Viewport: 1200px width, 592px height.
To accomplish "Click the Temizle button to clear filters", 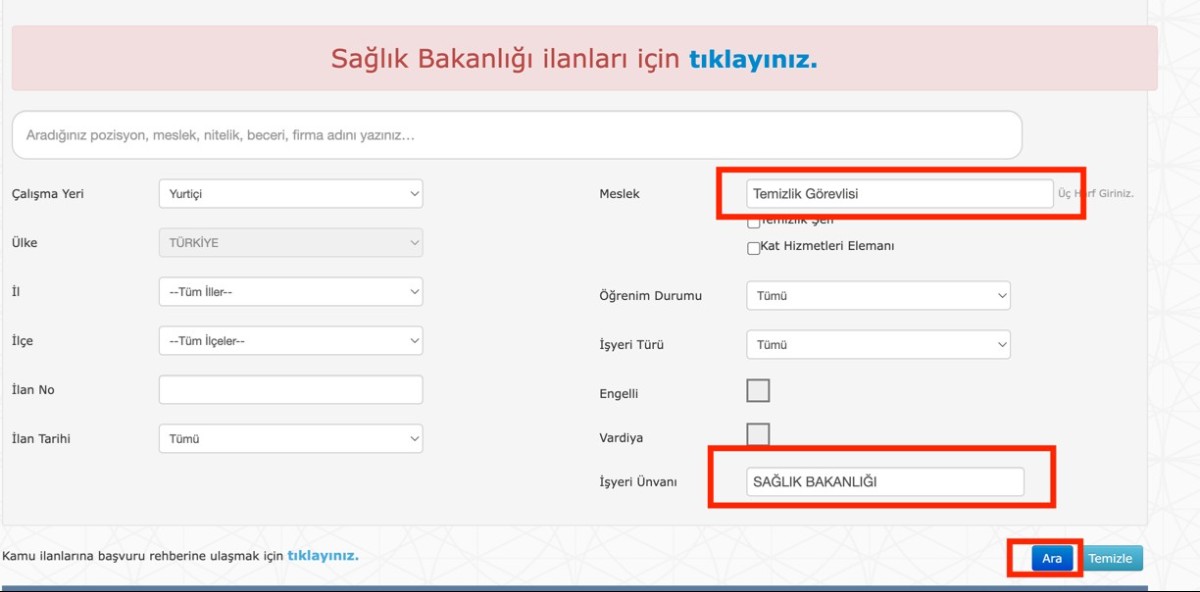I will (1111, 558).
